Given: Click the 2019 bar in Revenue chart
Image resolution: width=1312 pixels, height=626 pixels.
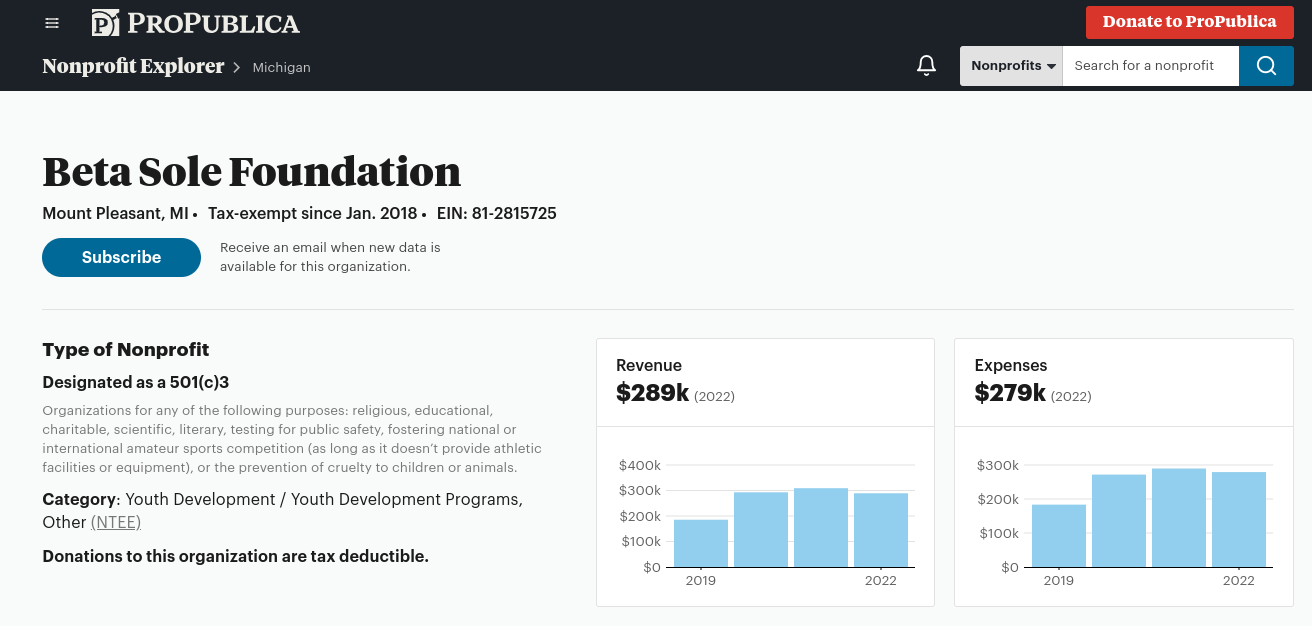Looking at the screenshot, I should pos(701,543).
